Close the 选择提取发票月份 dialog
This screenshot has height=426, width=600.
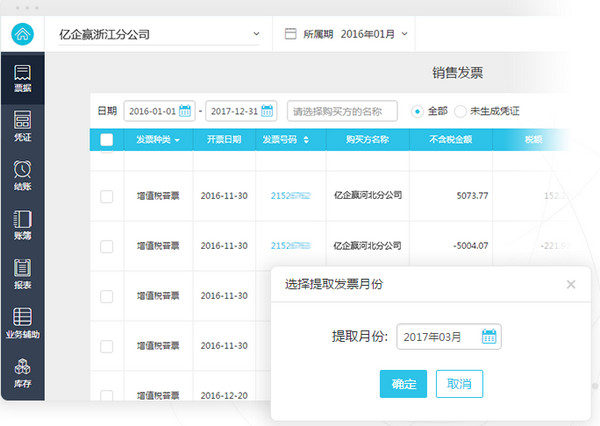(x=571, y=284)
